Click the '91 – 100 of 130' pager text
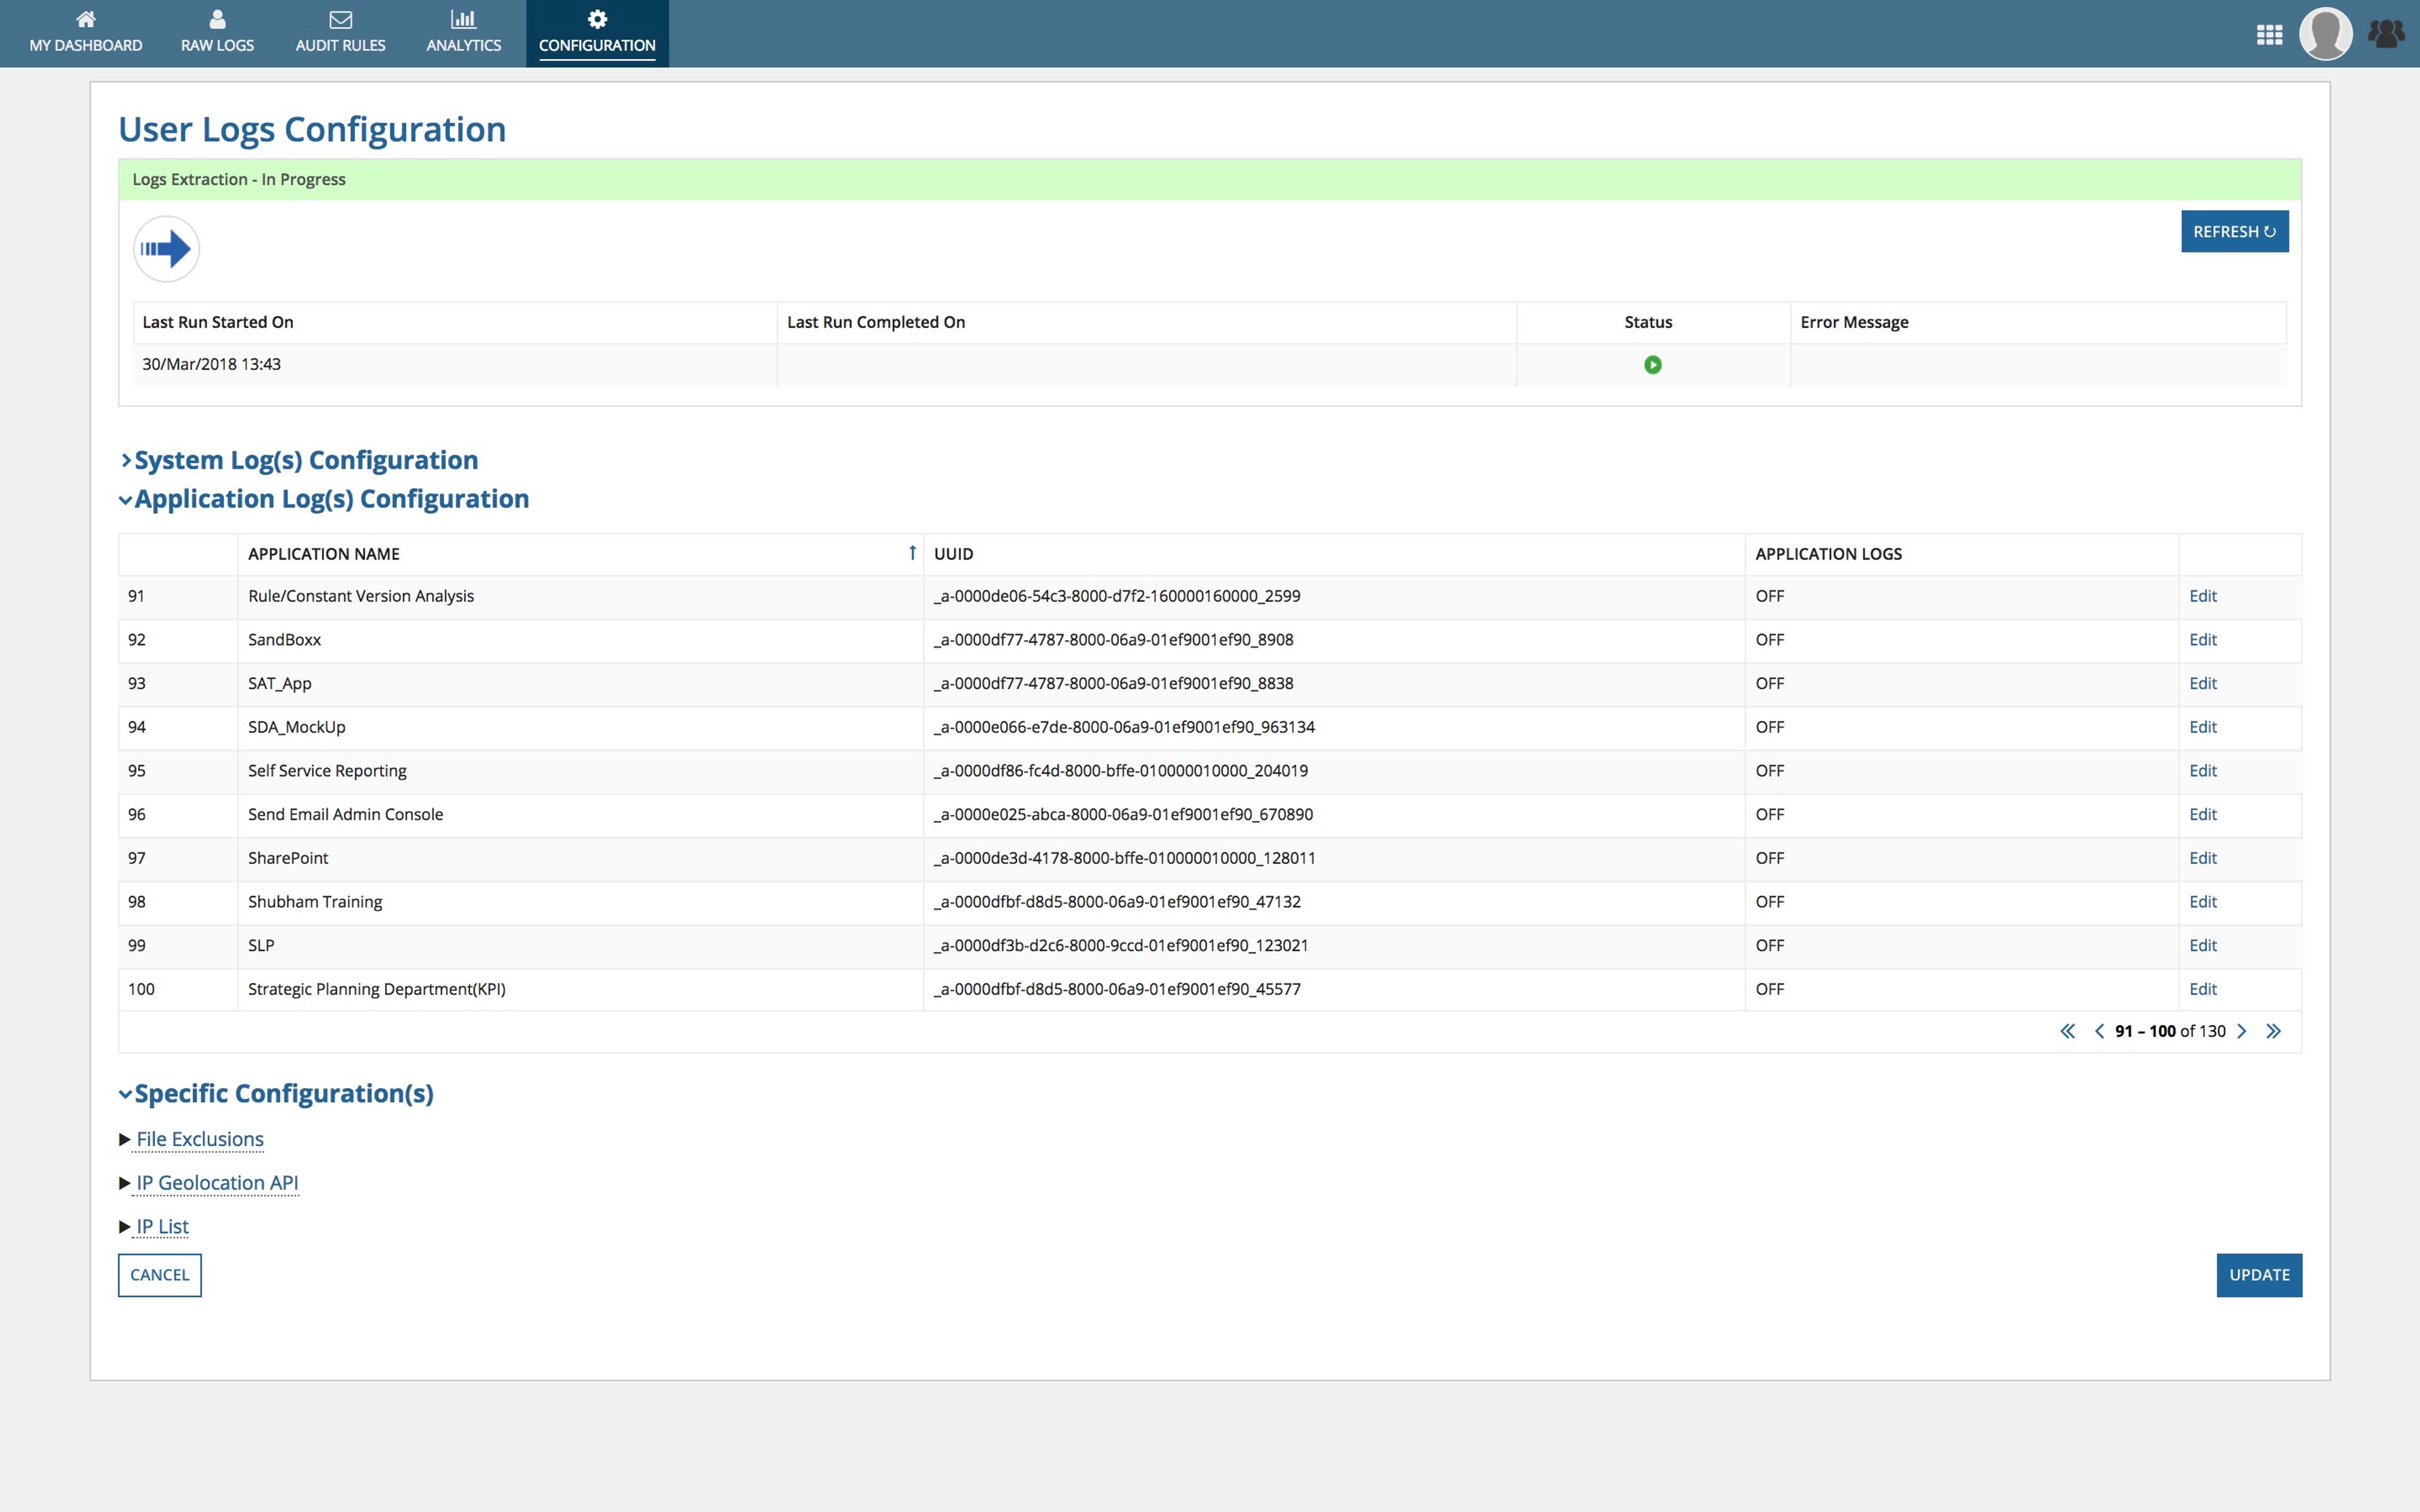The image size is (2420, 1512). [2170, 1031]
